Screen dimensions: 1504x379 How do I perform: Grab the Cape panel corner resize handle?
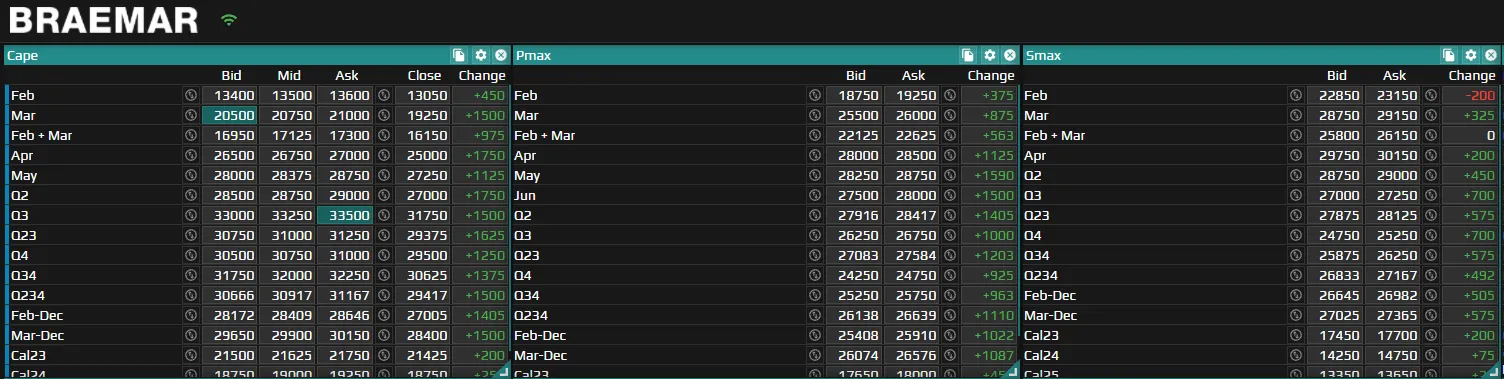pos(503,371)
